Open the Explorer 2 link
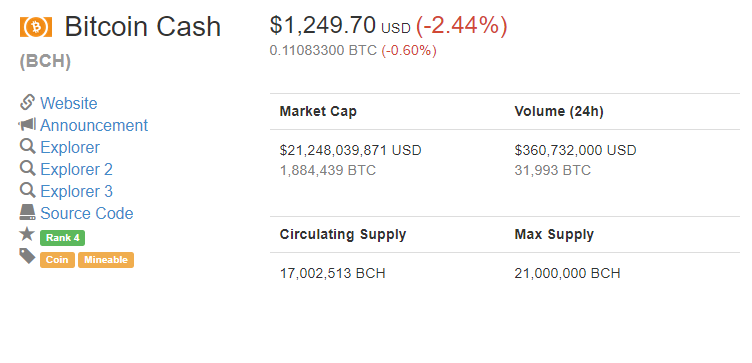 [76, 169]
